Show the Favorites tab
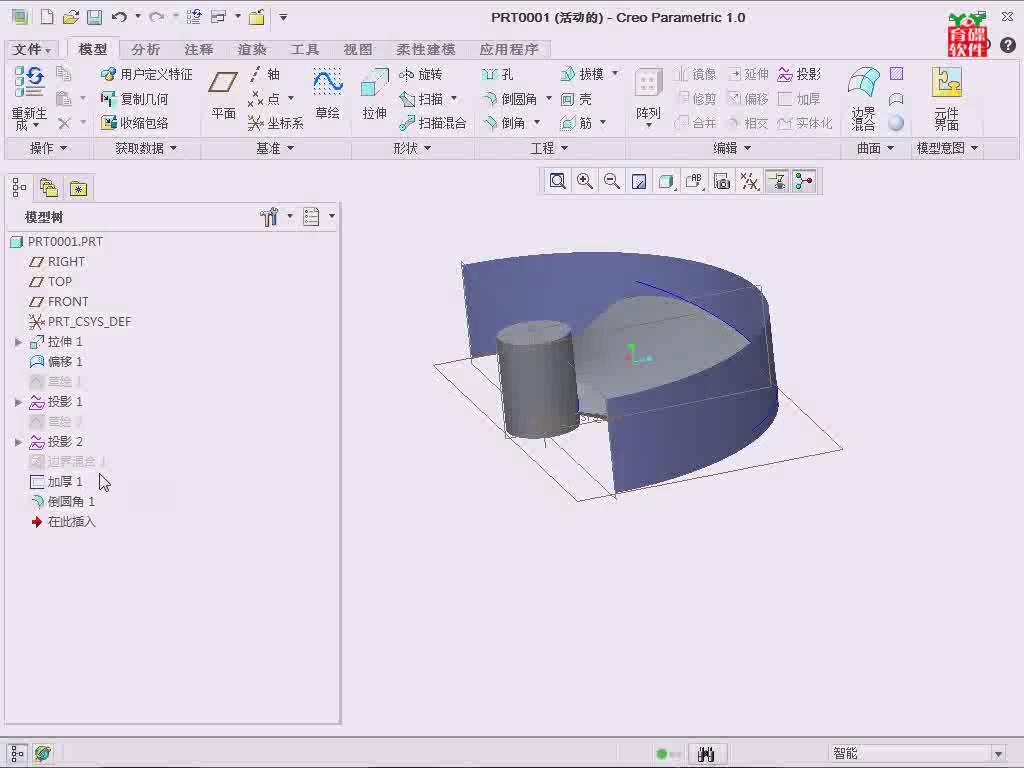Viewport: 1024px width, 768px height. pyautogui.click(x=78, y=188)
